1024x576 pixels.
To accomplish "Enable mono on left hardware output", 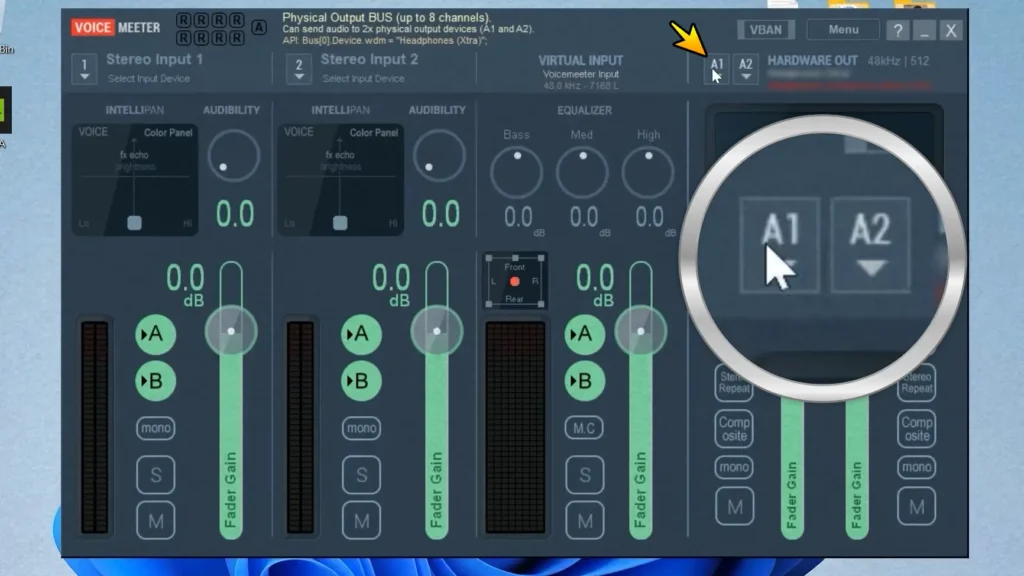I will coord(734,468).
